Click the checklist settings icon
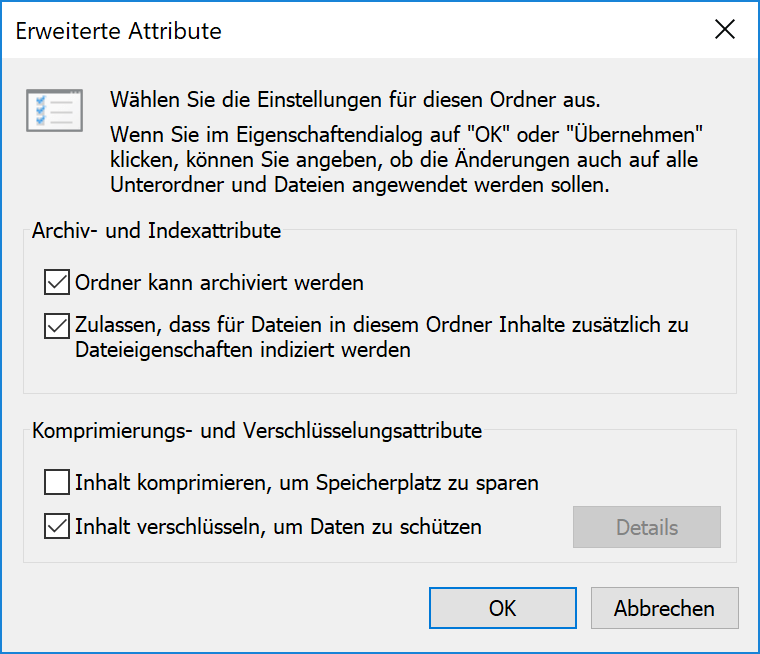The width and height of the screenshot is (760, 654). point(54,111)
